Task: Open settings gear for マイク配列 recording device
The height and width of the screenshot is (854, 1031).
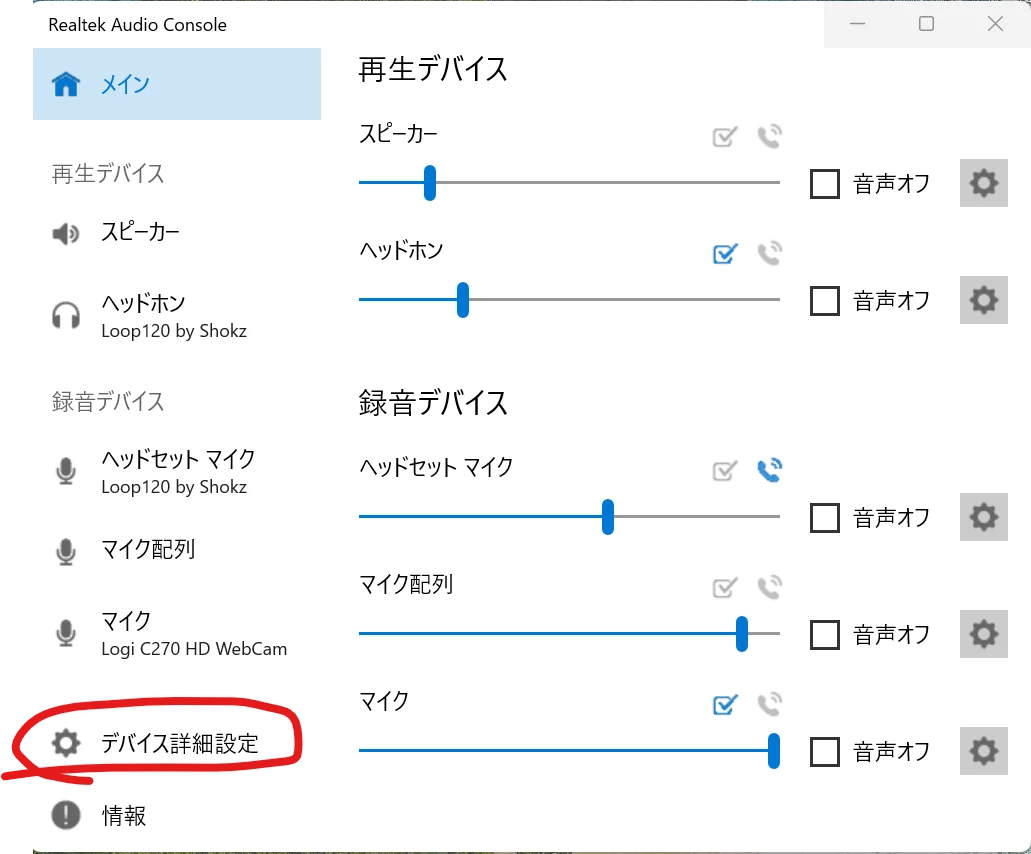Action: pyautogui.click(x=983, y=634)
